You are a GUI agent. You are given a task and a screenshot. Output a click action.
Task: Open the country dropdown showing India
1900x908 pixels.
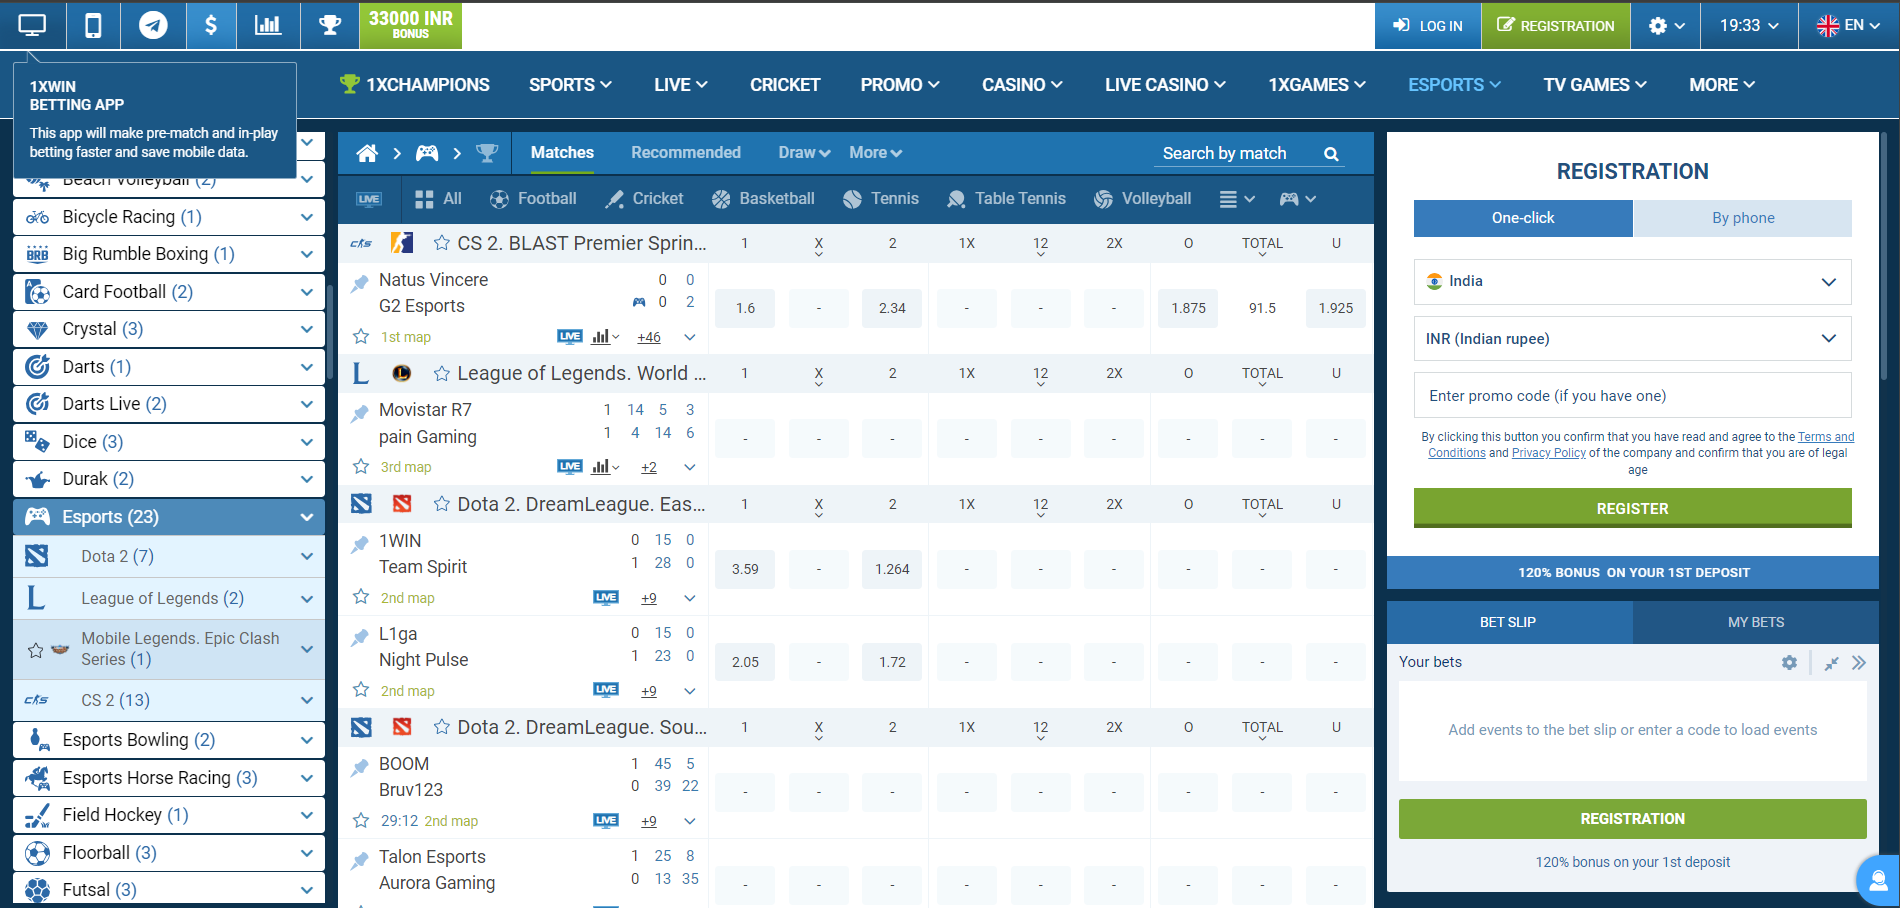click(x=1632, y=282)
